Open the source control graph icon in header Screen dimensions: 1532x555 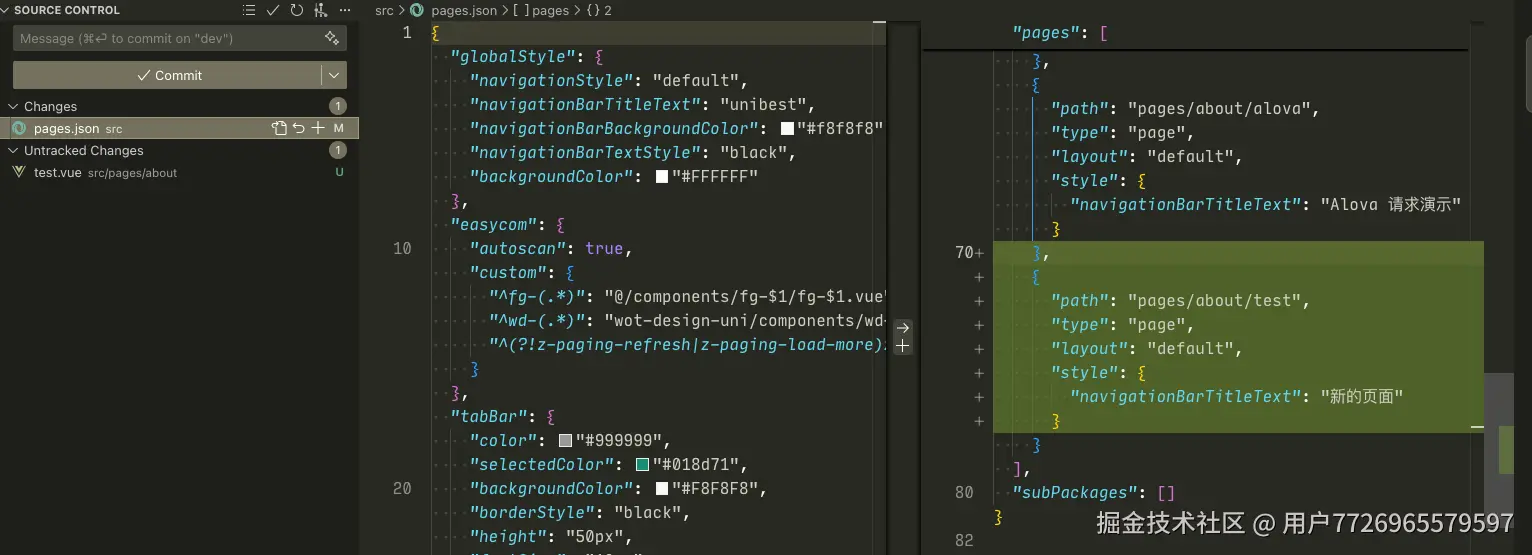pos(321,10)
